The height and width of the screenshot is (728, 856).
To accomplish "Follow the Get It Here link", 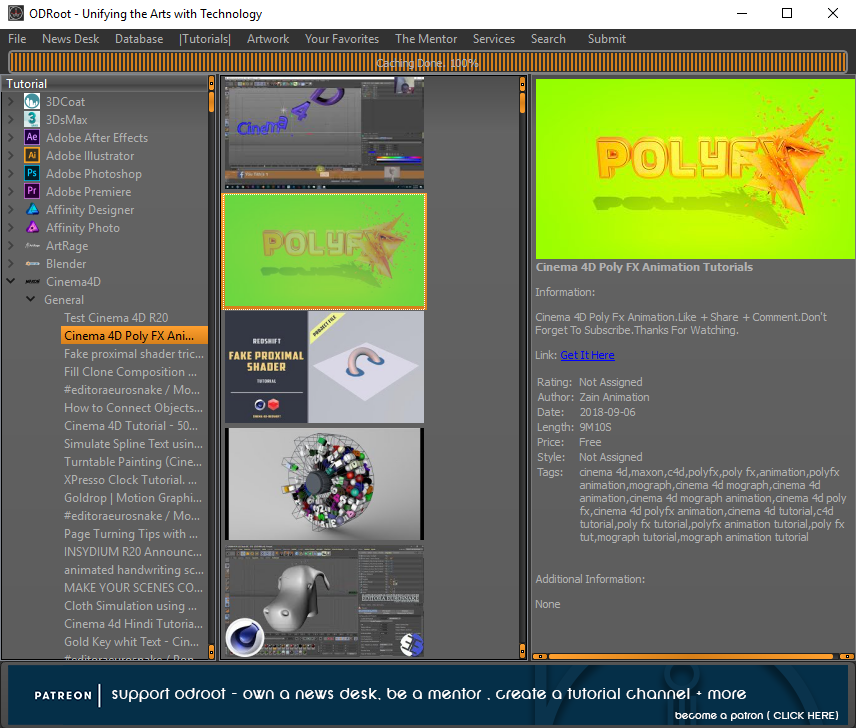I will pos(587,355).
